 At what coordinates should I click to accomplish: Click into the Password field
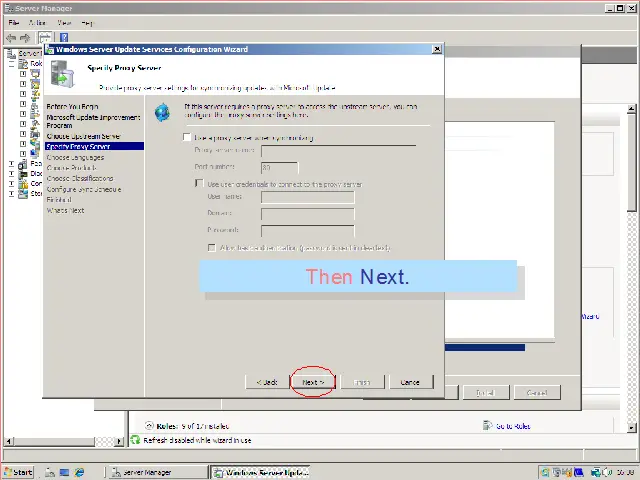308,231
